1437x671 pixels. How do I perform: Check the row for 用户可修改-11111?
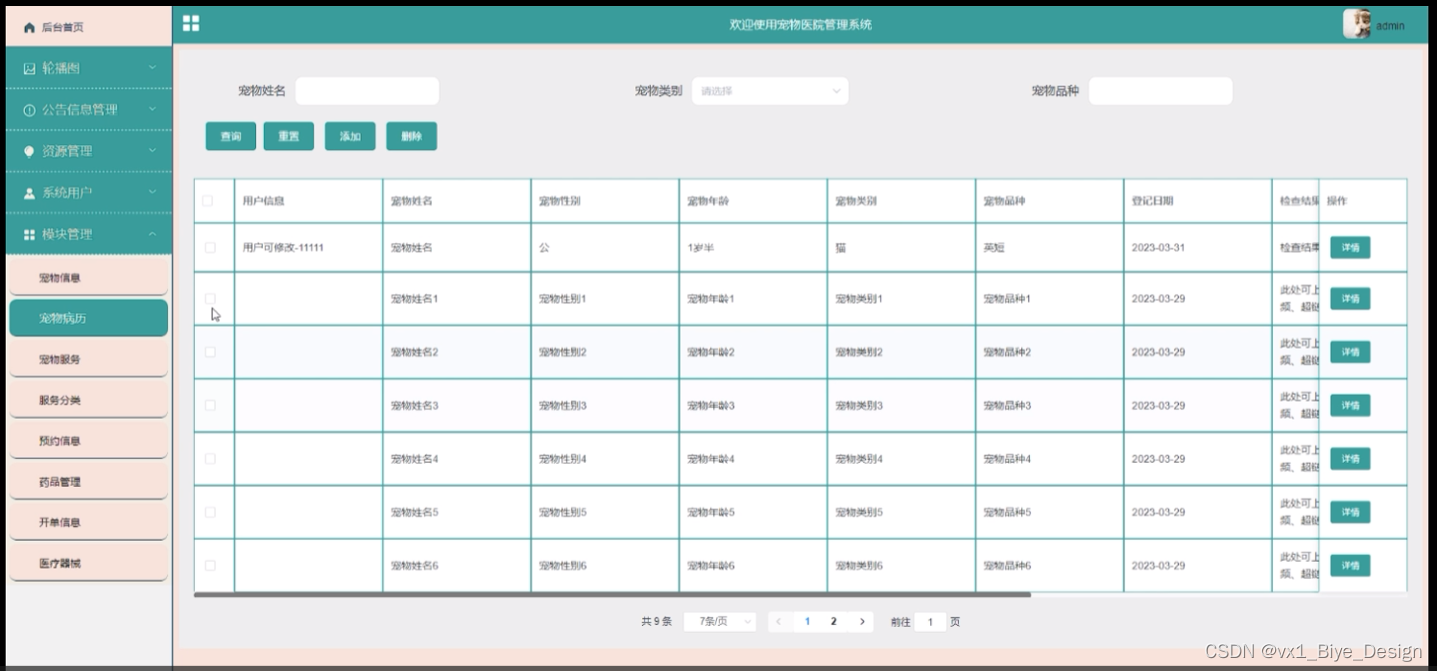pyautogui.click(x=210, y=248)
